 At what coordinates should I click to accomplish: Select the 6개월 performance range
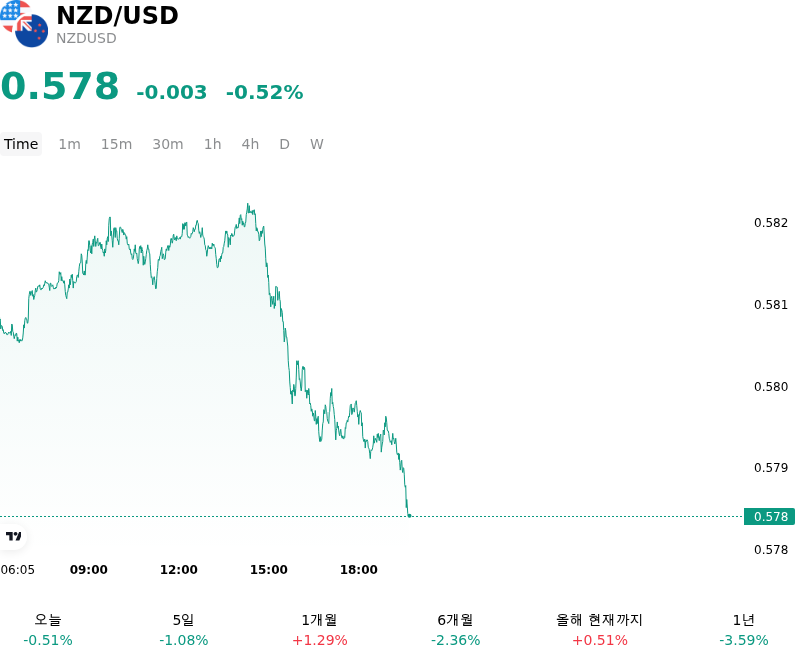click(456, 630)
